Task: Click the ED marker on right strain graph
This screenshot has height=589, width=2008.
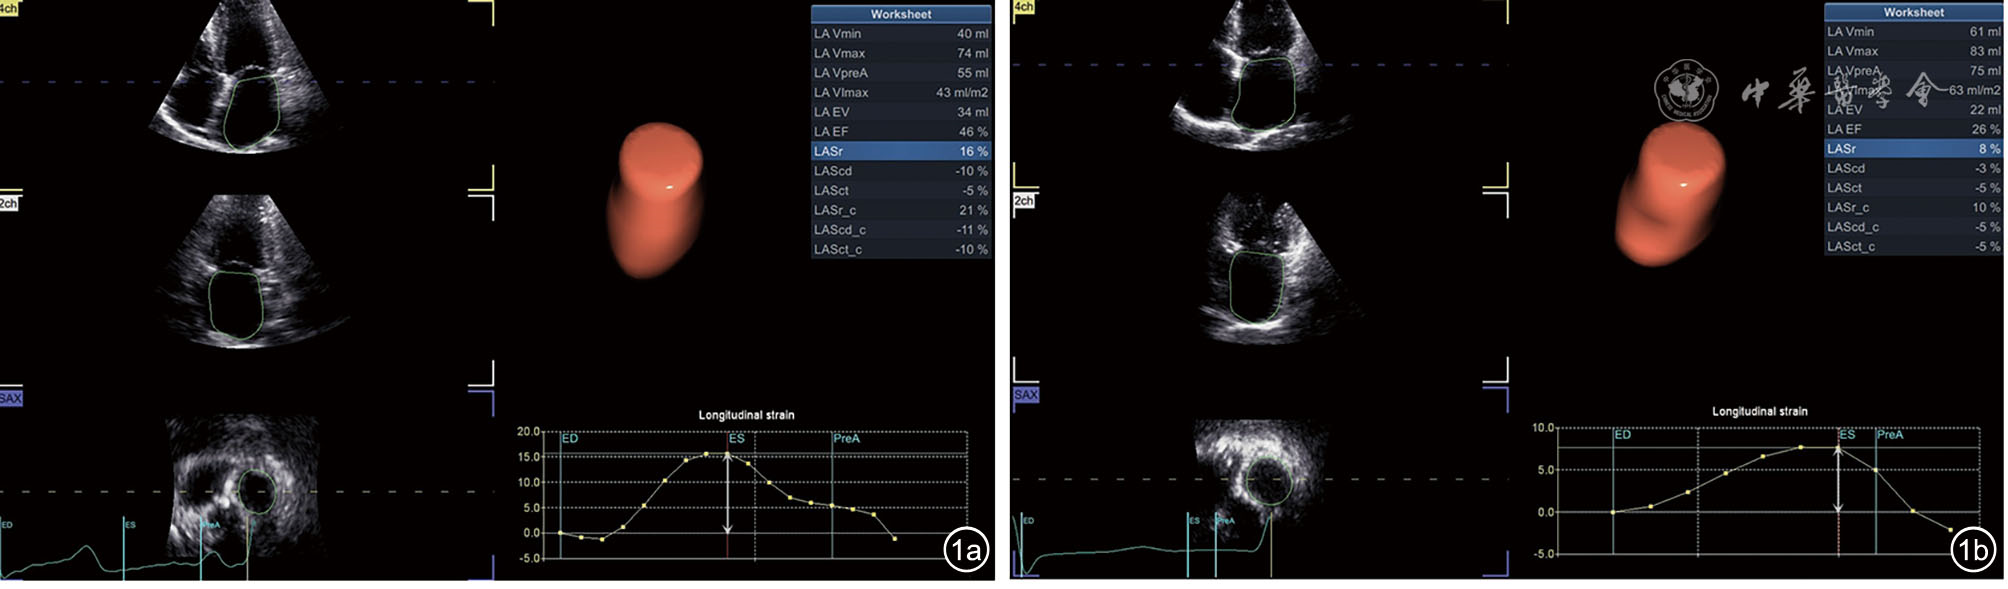Action: pos(1622,435)
